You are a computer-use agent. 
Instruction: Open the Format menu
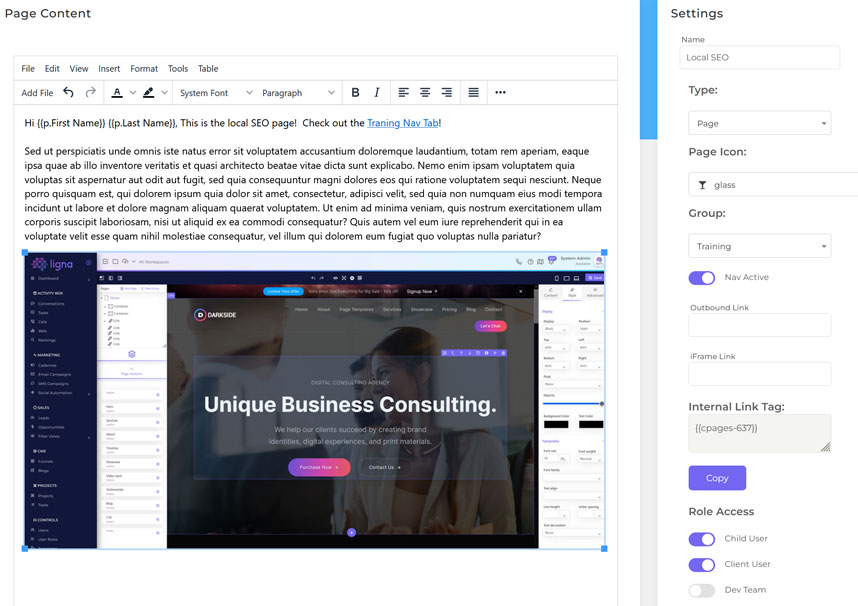144,68
